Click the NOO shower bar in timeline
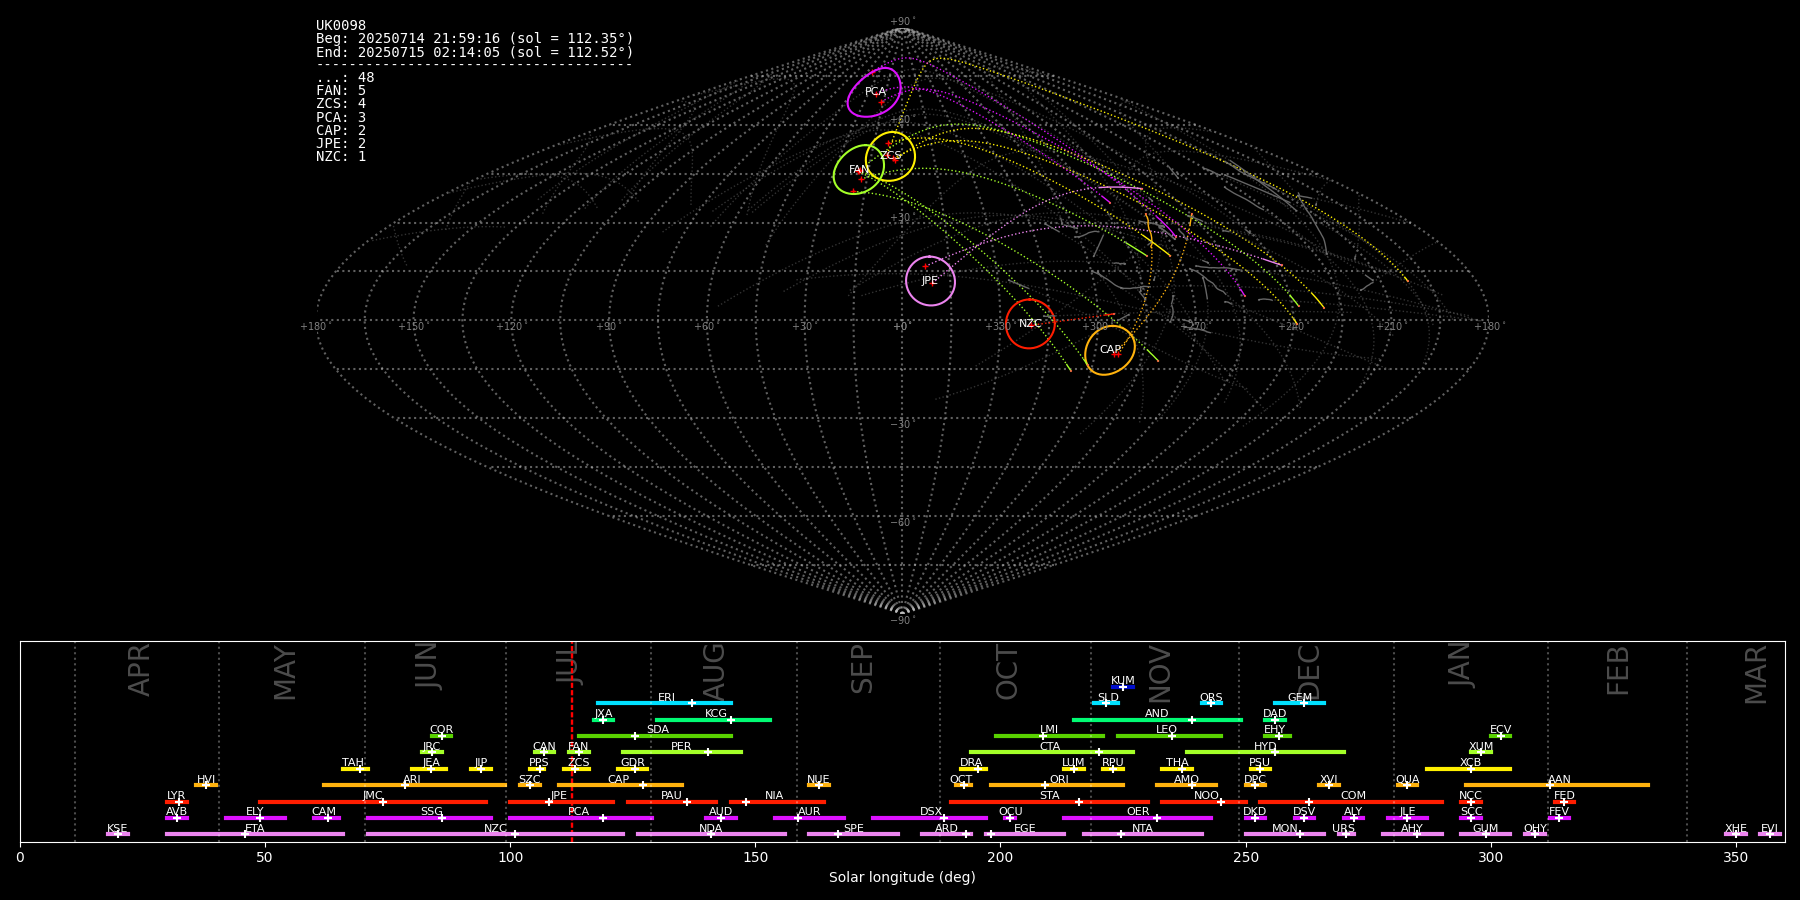 1204,801
